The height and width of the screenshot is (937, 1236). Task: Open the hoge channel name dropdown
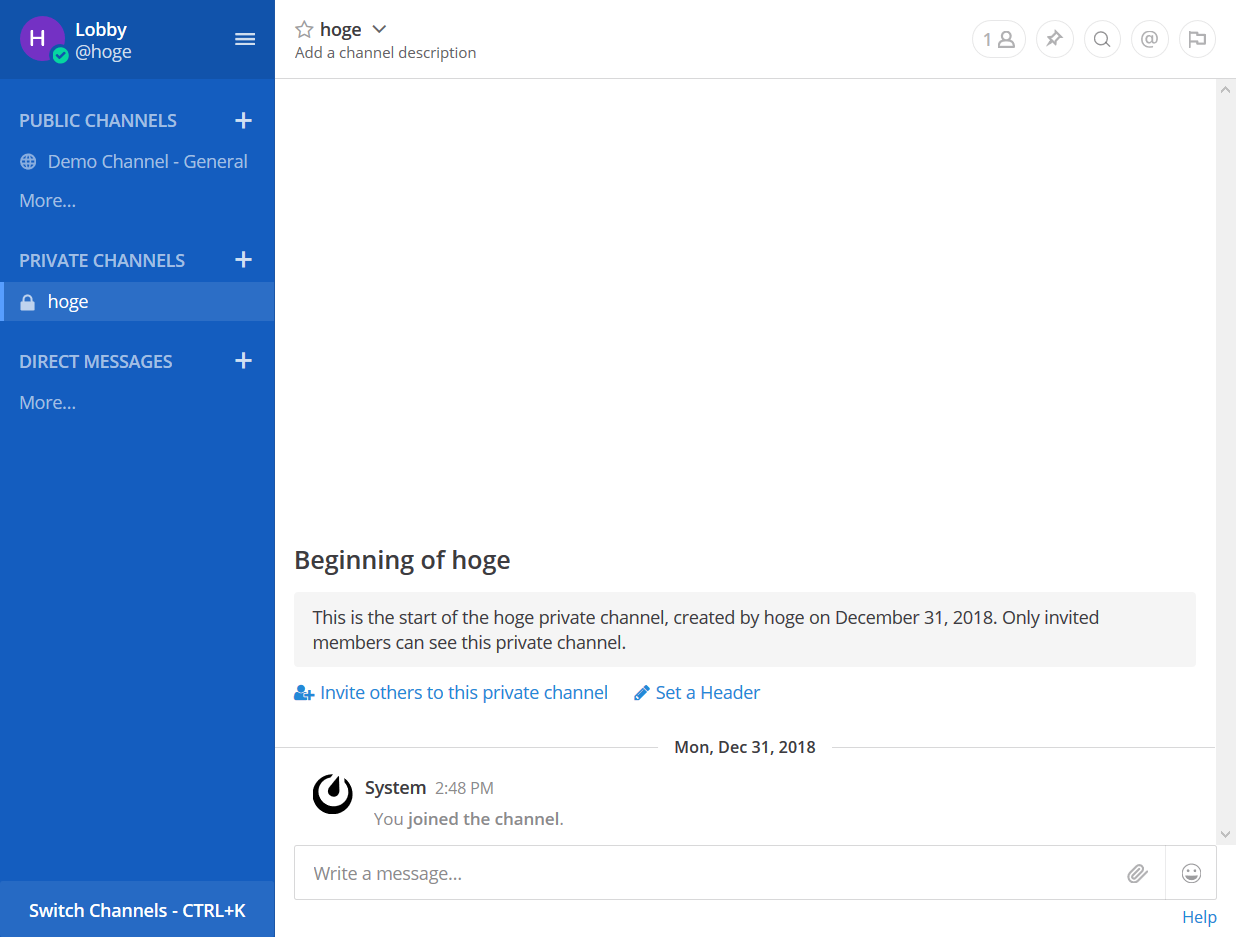(x=379, y=29)
